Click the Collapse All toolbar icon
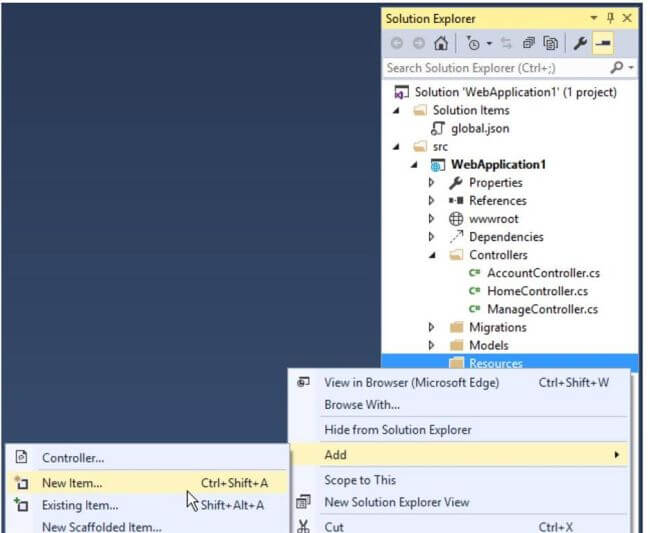Image resolution: width=650 pixels, height=533 pixels. [529, 43]
